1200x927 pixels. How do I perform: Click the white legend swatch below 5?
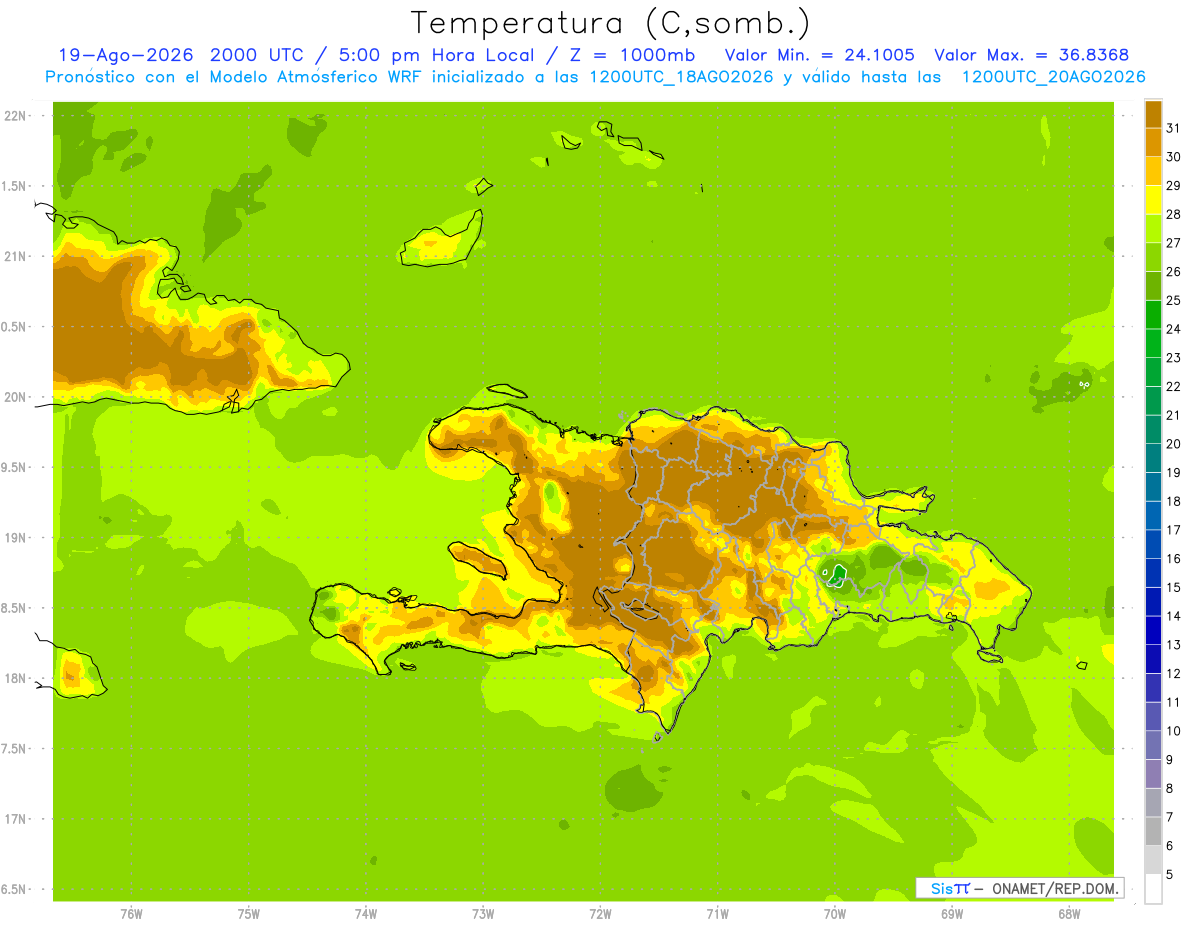(x=1153, y=889)
